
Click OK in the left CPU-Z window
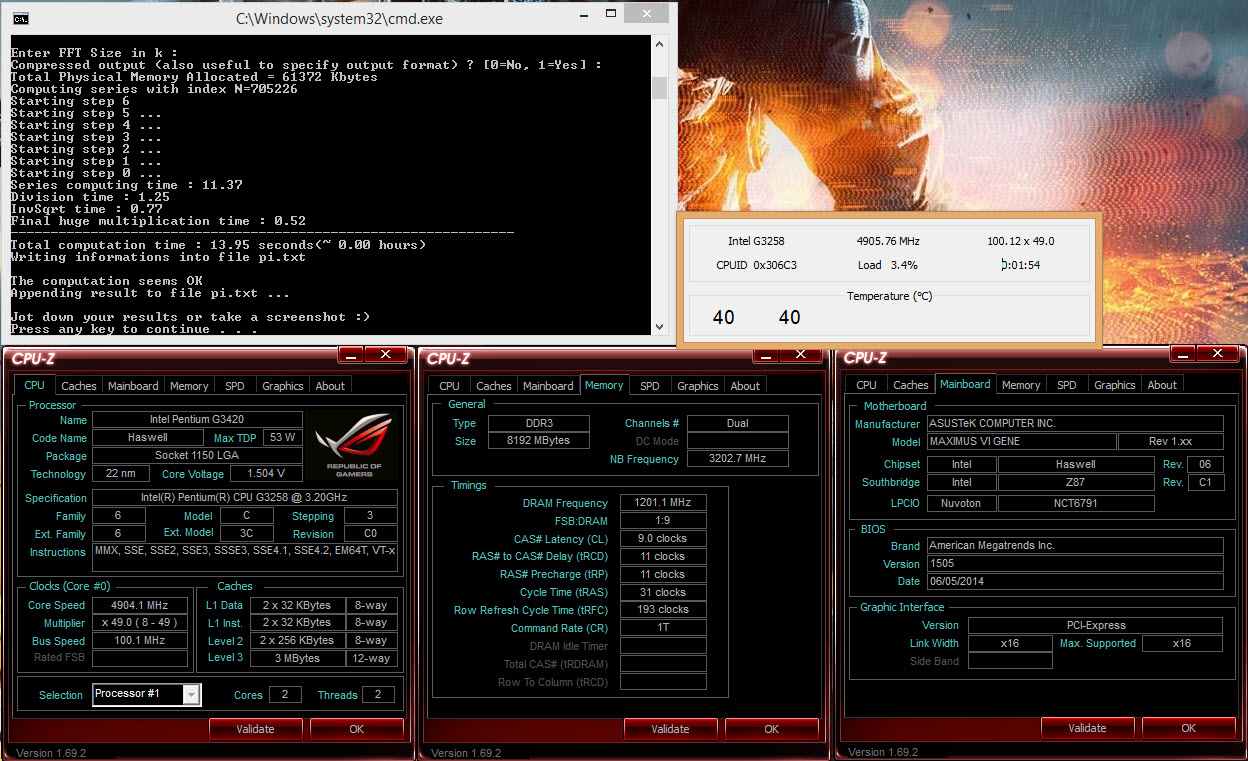point(356,729)
